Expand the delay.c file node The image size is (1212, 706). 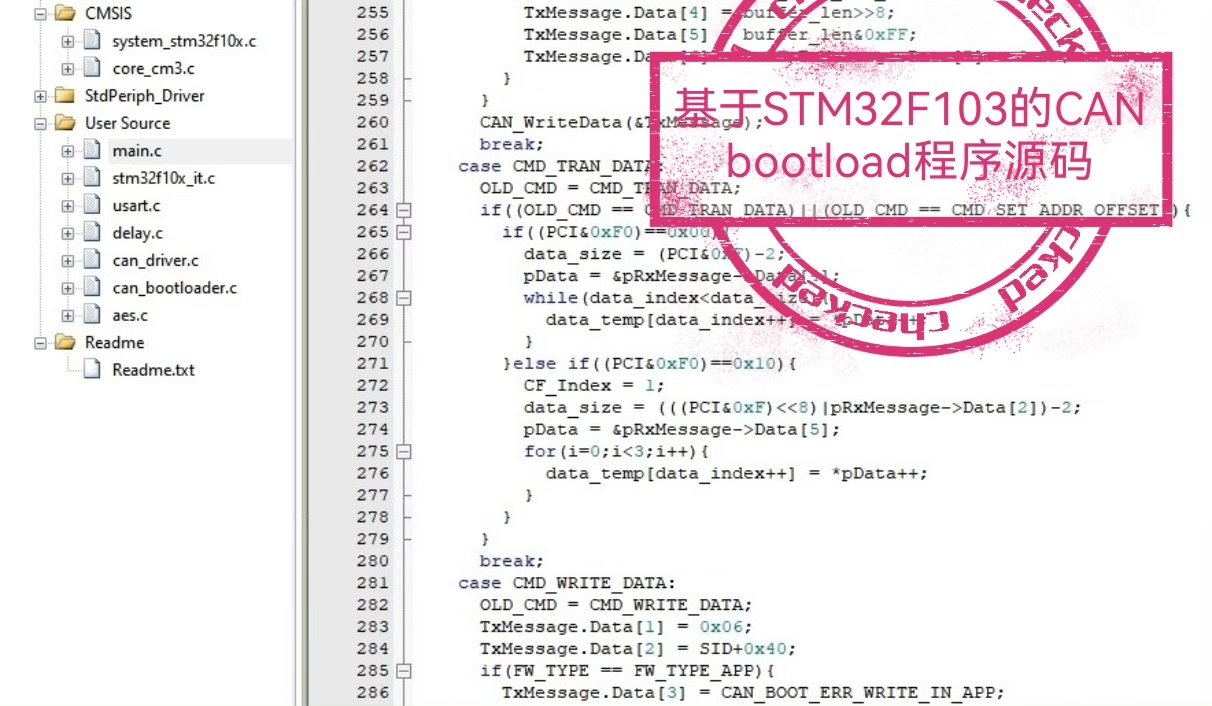(x=68, y=233)
